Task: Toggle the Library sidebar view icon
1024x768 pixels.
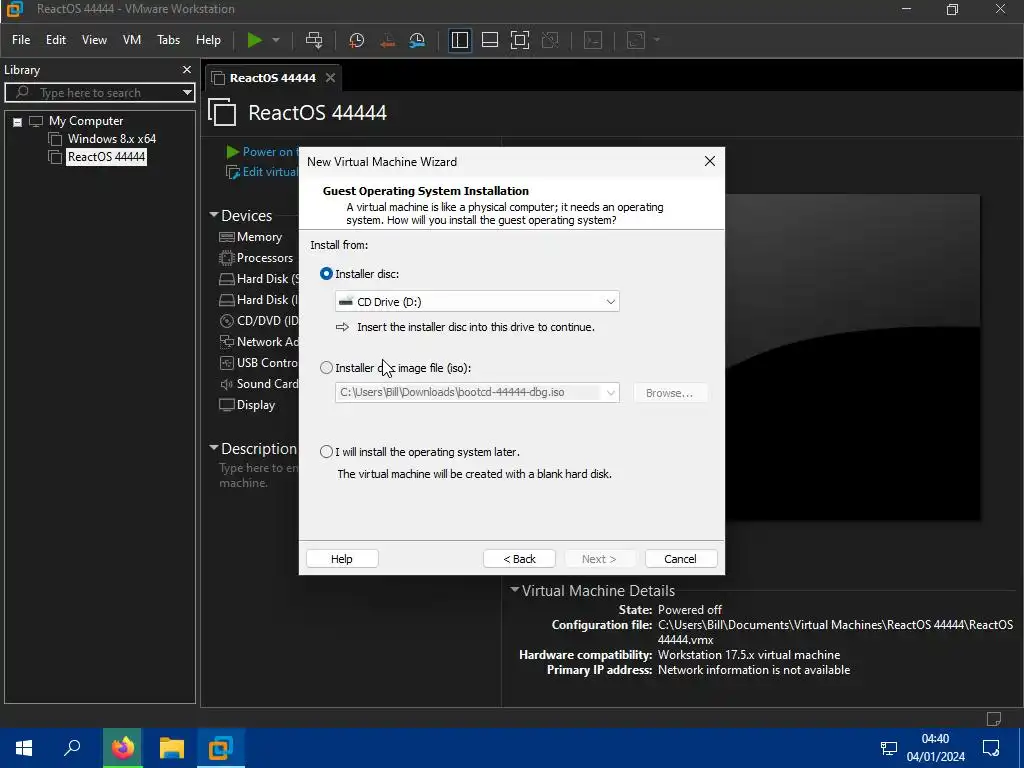Action: 460,40
